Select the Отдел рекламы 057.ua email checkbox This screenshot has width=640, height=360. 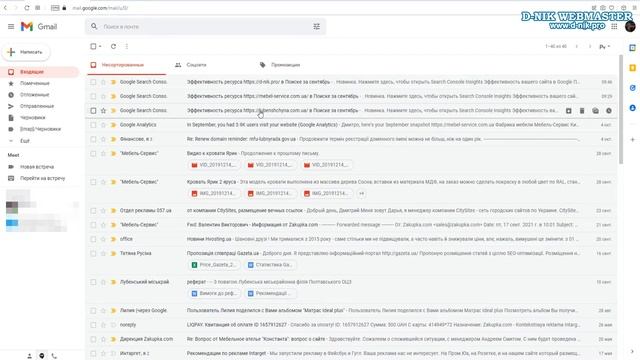pos(93,211)
